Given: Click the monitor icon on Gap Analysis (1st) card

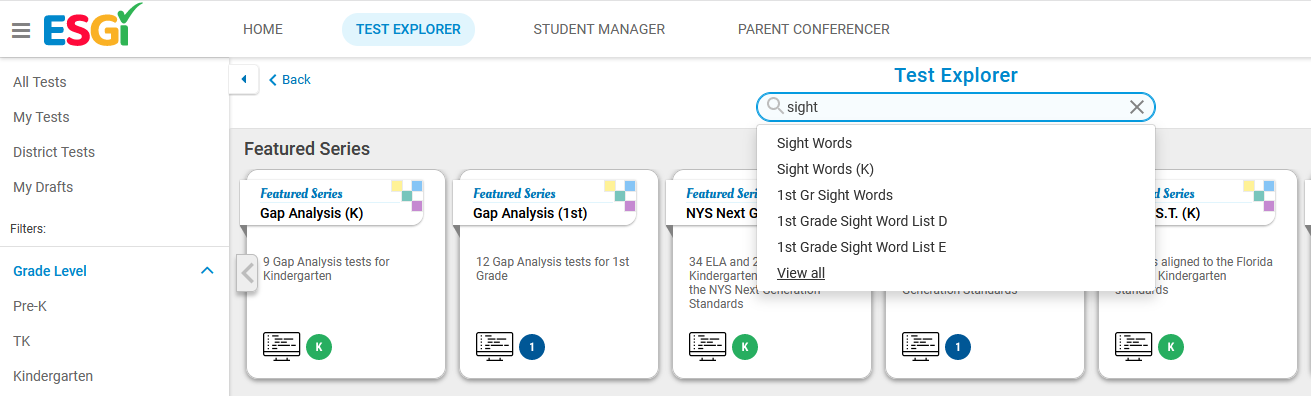Looking at the screenshot, I should (494, 346).
